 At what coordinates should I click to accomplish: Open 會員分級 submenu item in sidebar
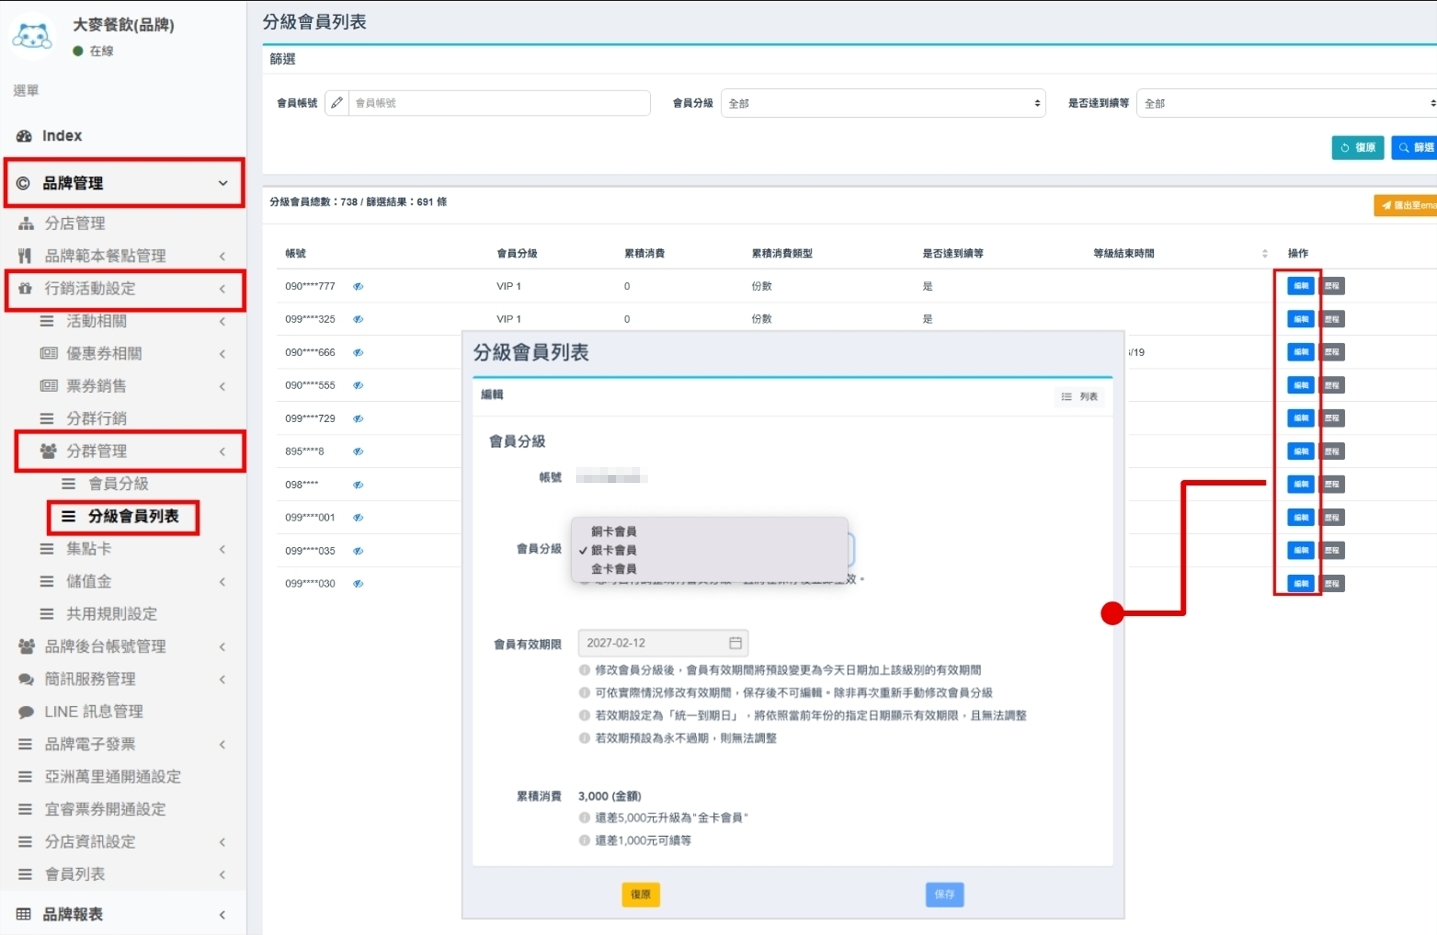(118, 484)
